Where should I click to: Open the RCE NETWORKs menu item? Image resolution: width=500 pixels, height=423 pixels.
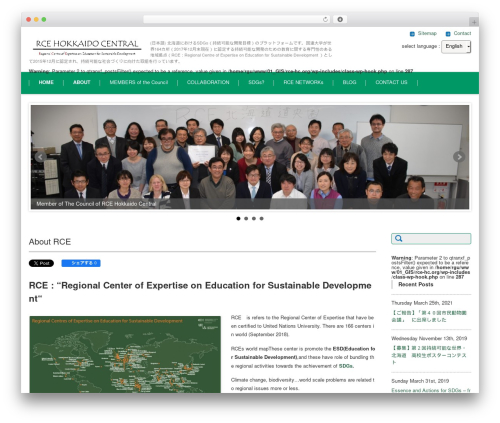(x=303, y=82)
